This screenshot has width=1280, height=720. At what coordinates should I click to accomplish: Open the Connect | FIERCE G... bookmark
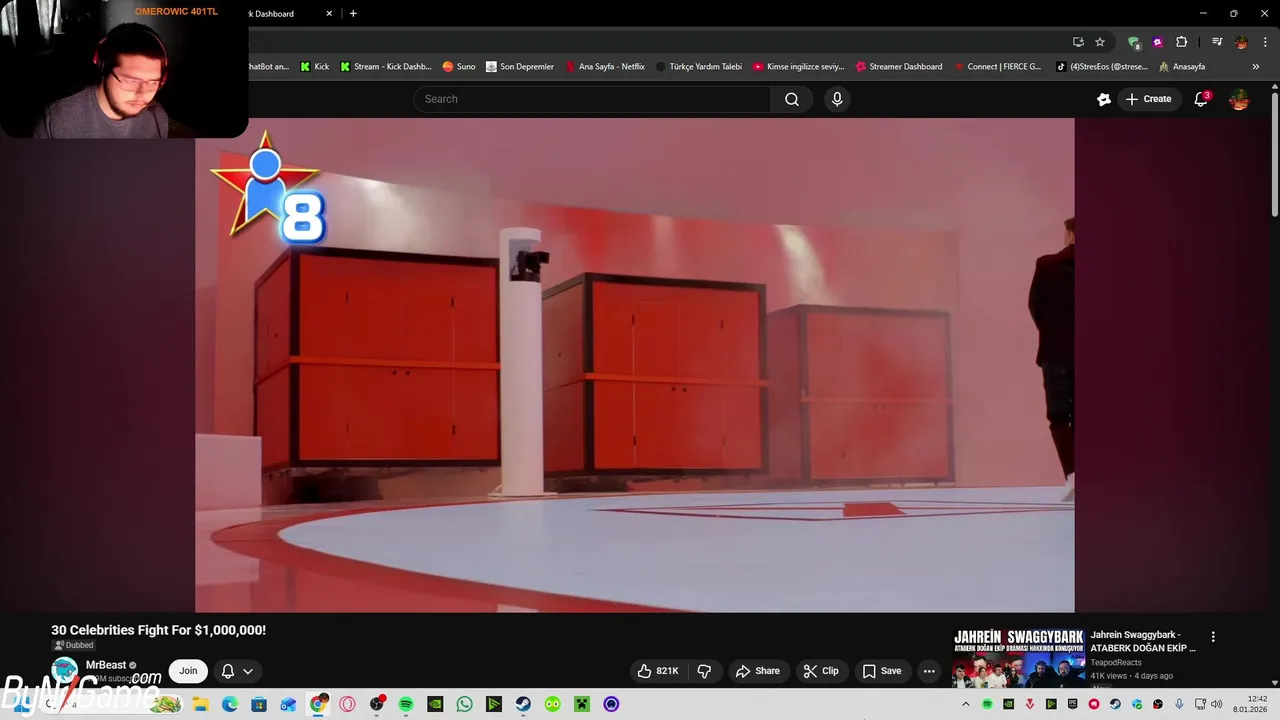(997, 67)
